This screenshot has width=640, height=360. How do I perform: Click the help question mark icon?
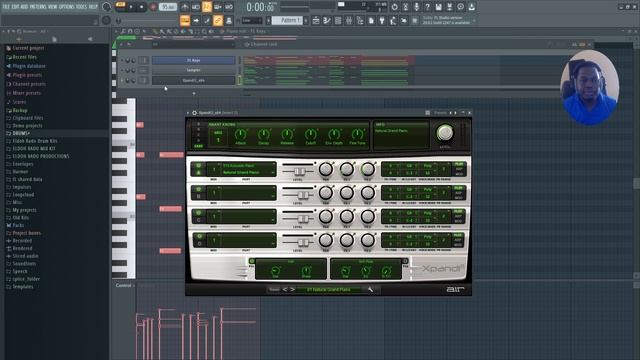pyautogui.click(x=427, y=7)
